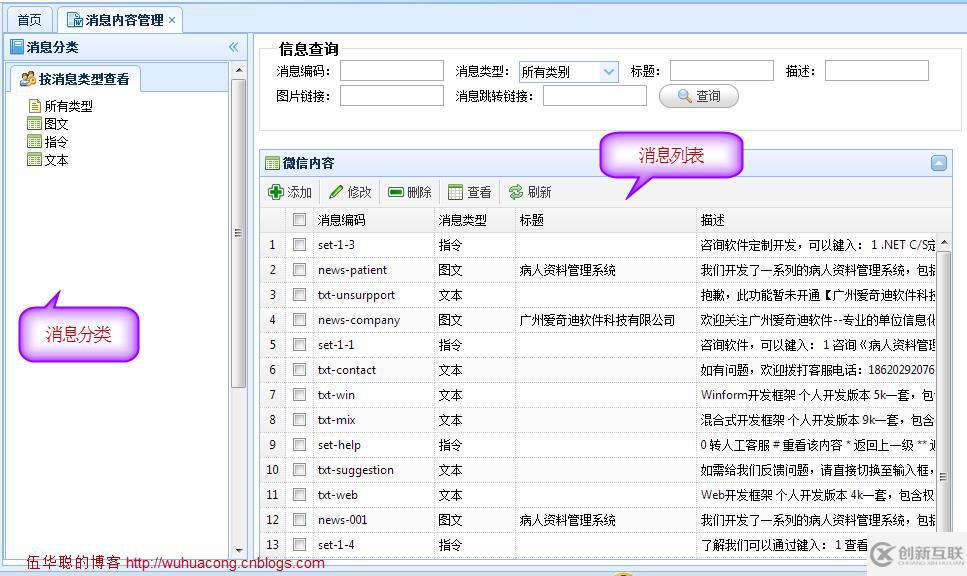Click the document icon beside 所有类型
967x576 pixels.
click(x=35, y=106)
